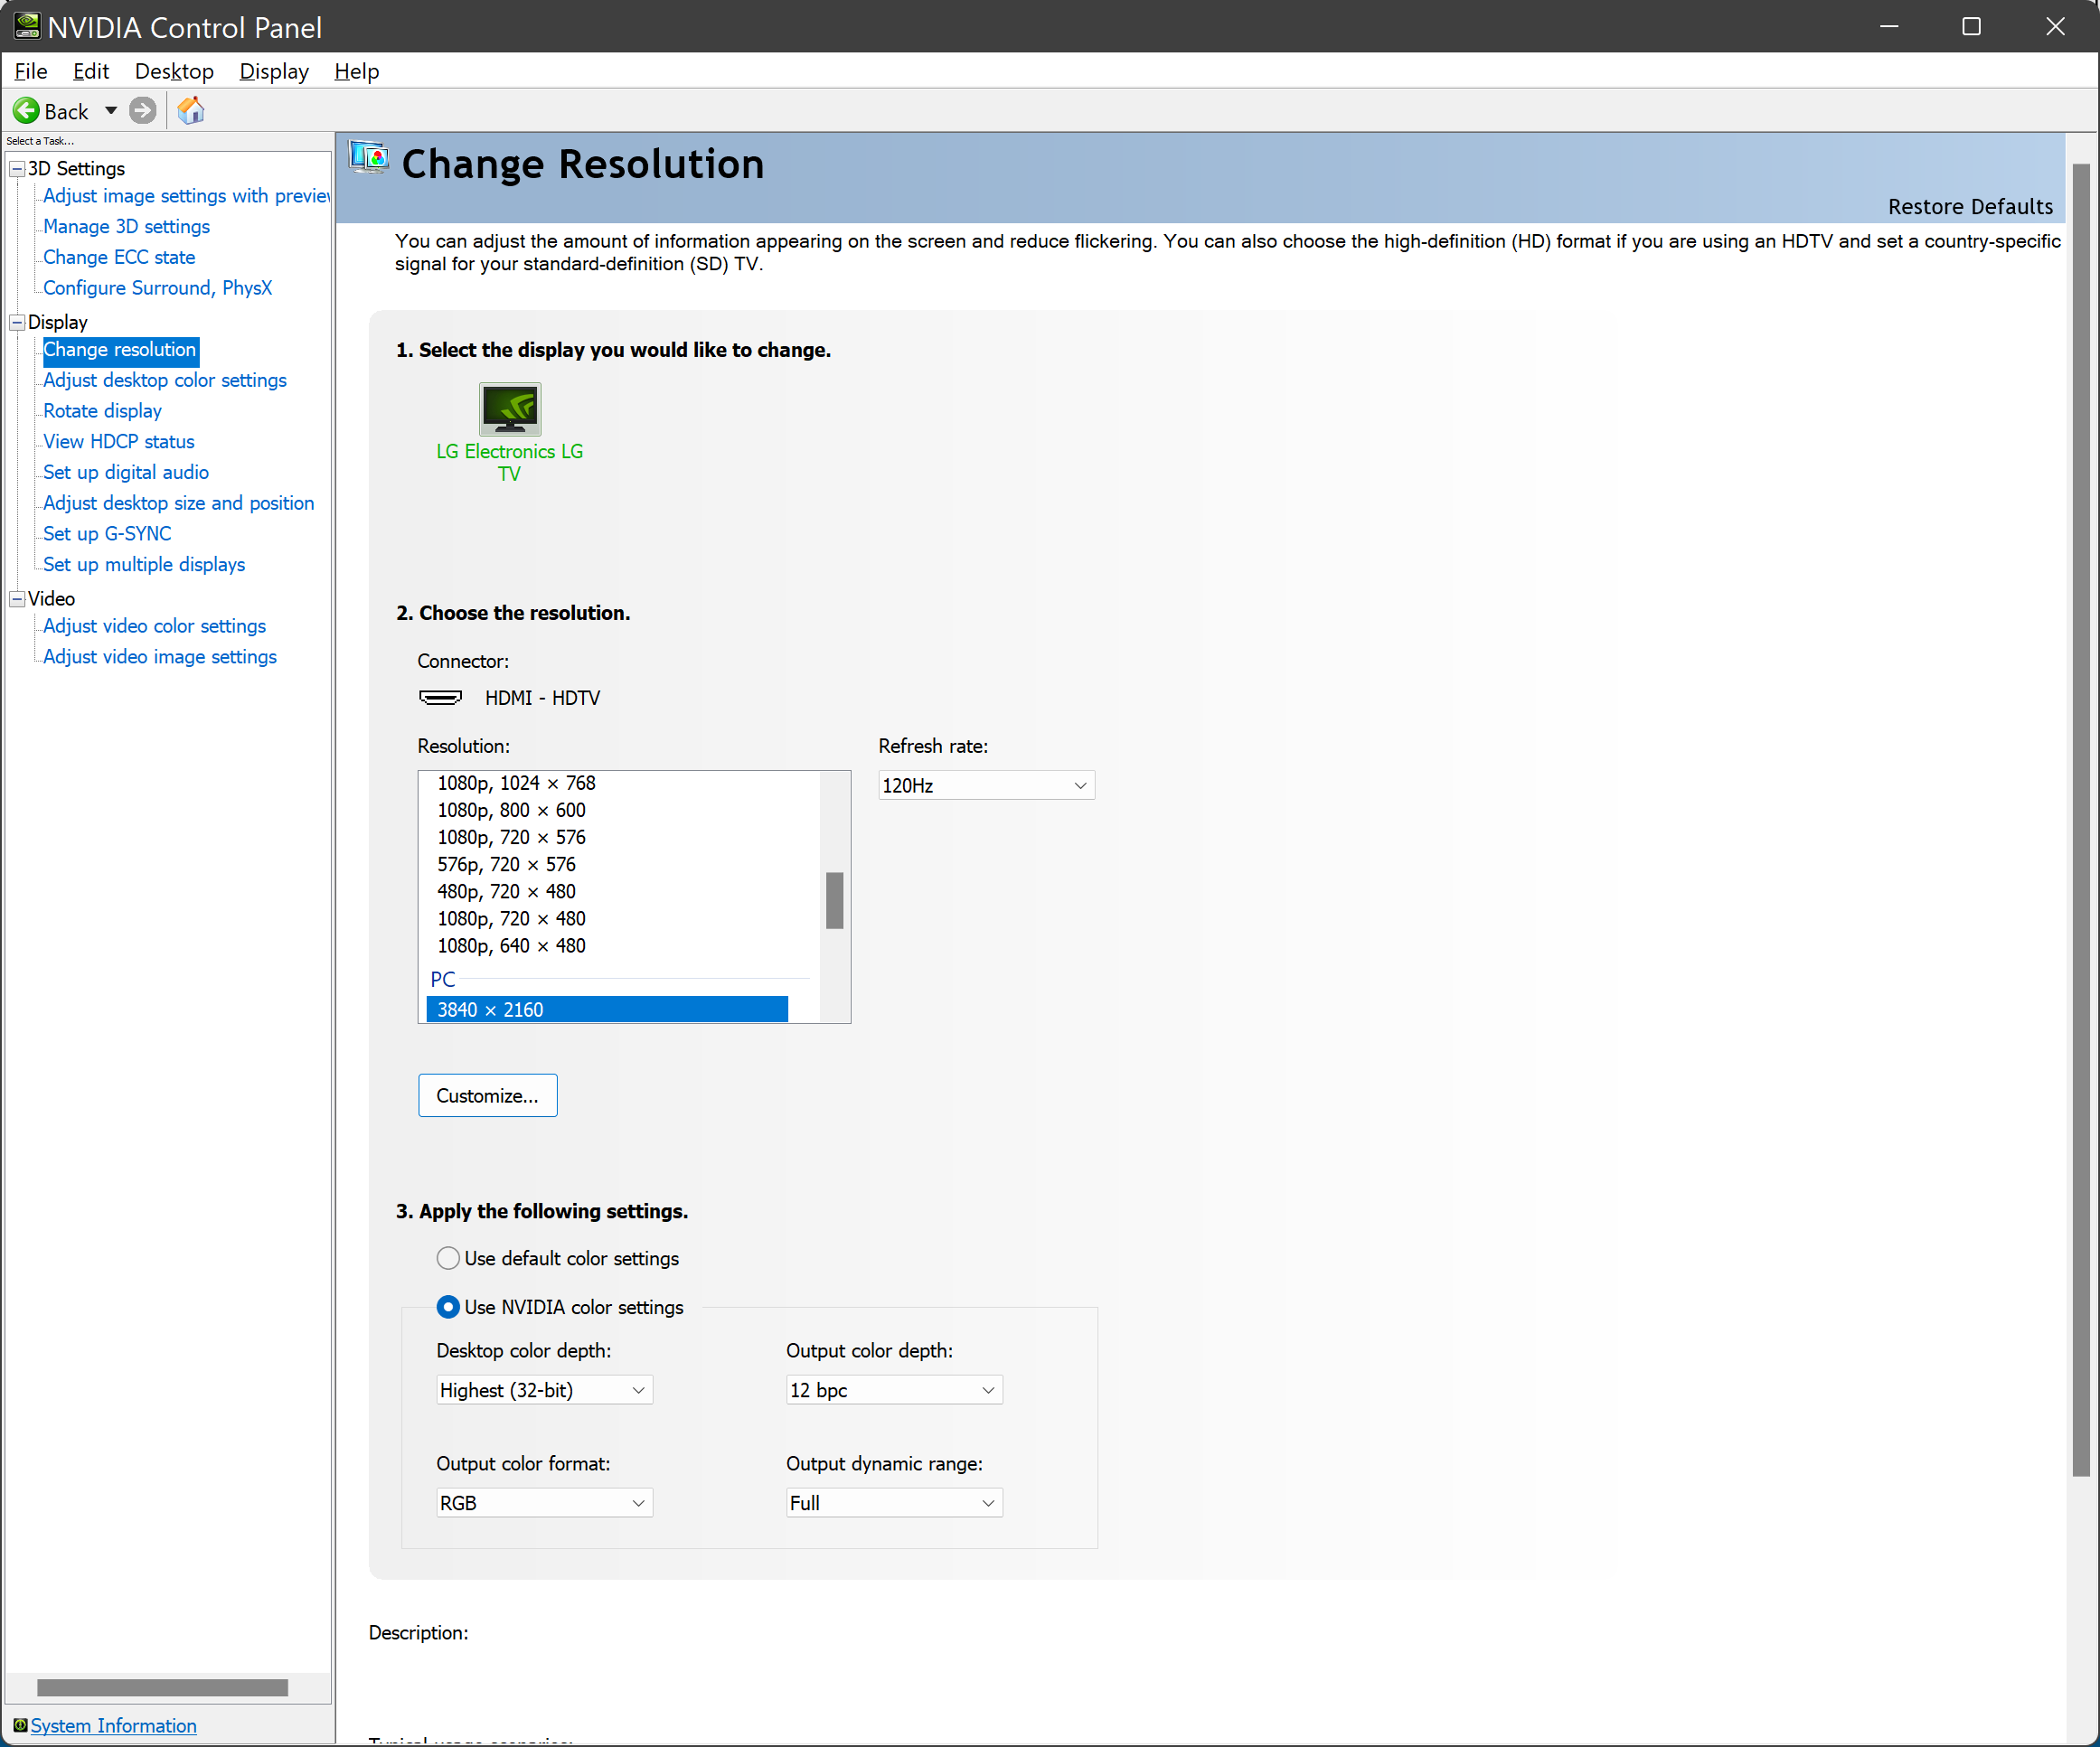Click the Forward arrow icon in toolbar
This screenshot has height=1747, width=2100.
click(143, 111)
